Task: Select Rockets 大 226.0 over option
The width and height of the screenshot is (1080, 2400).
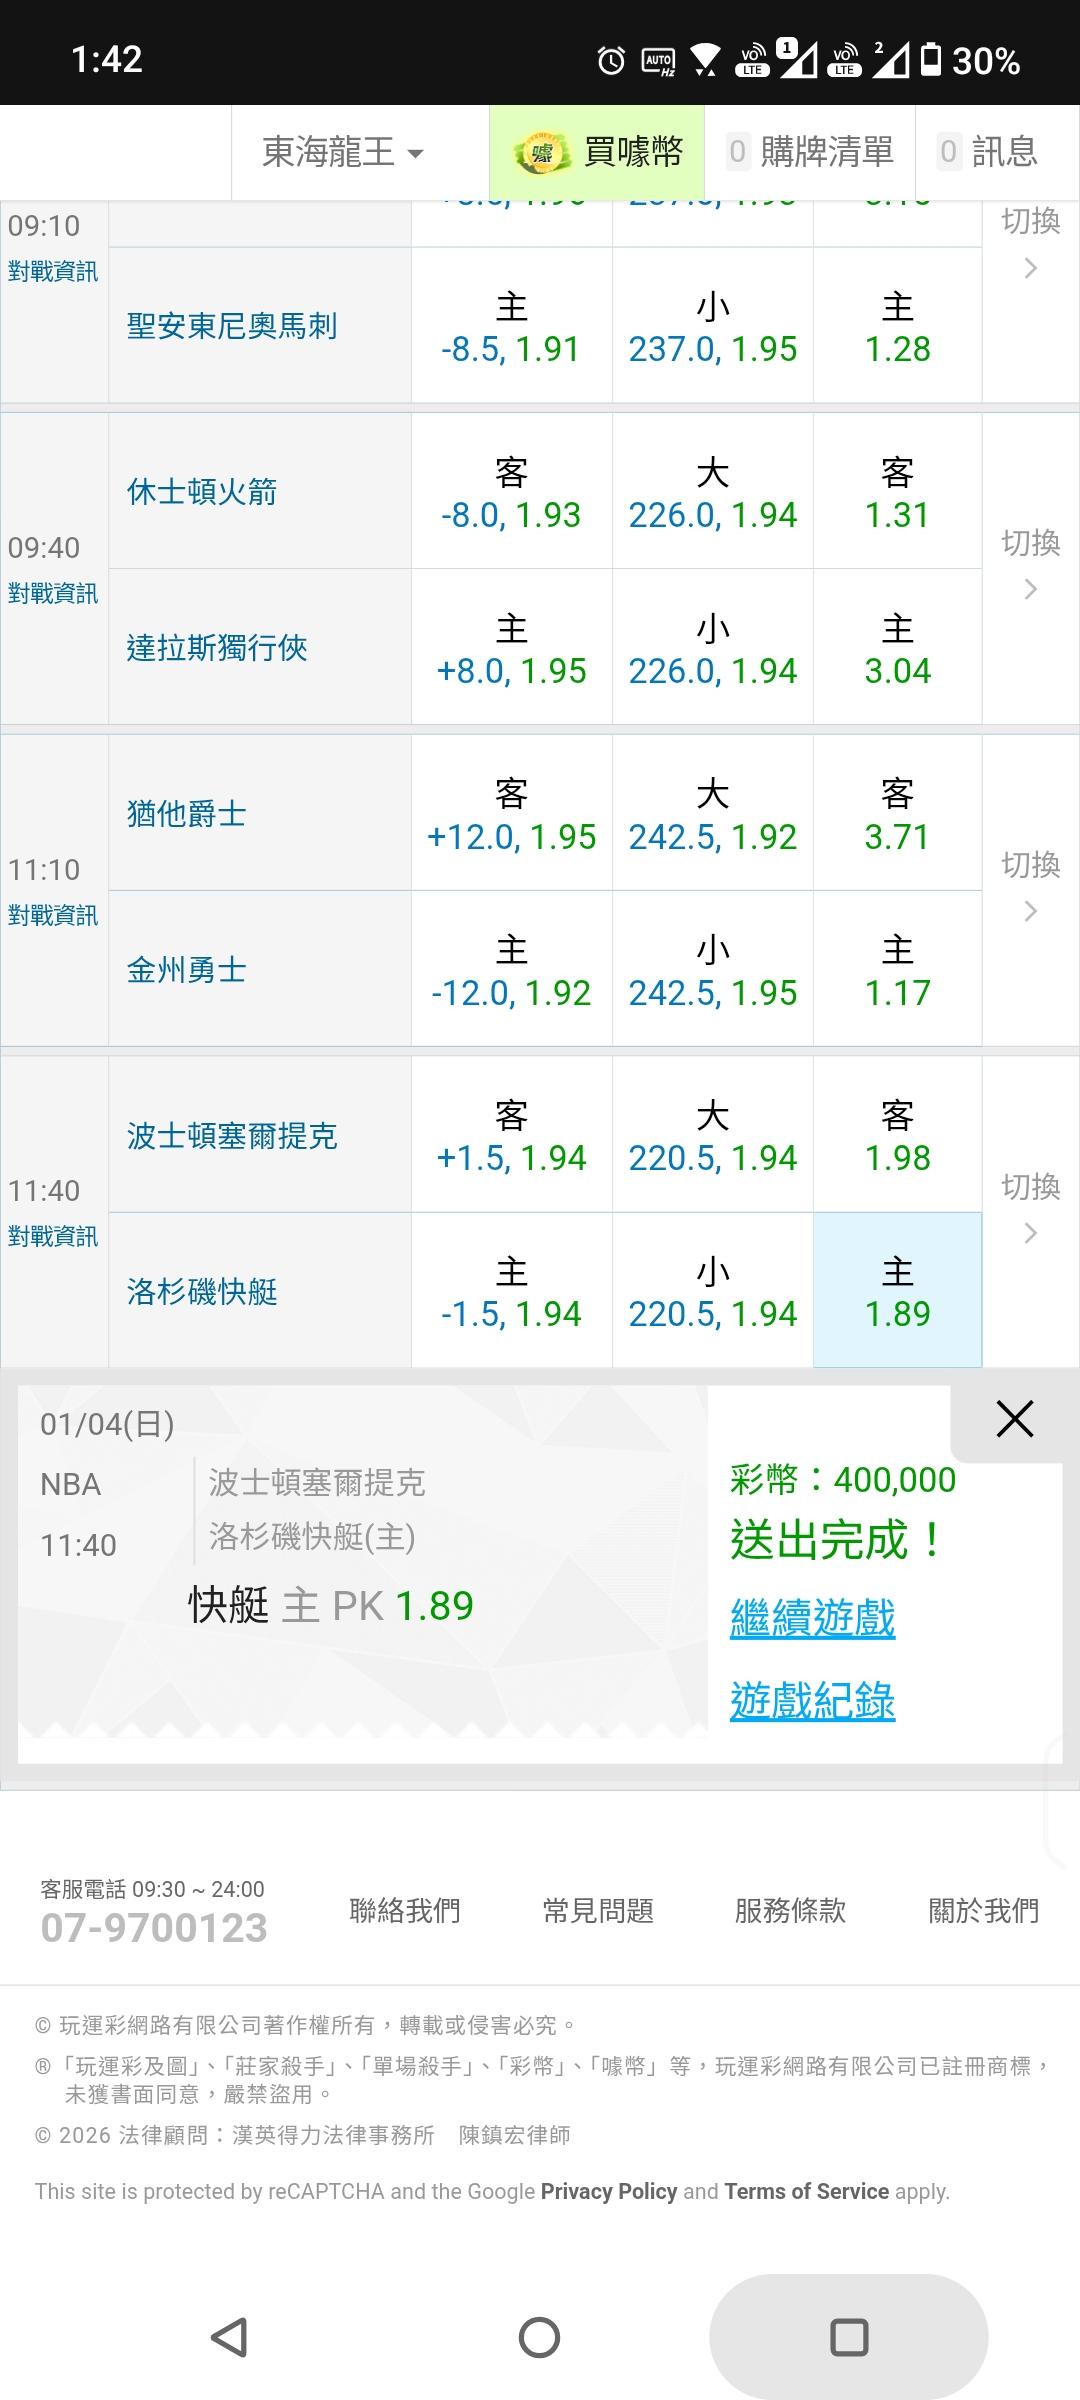Action: [x=712, y=492]
